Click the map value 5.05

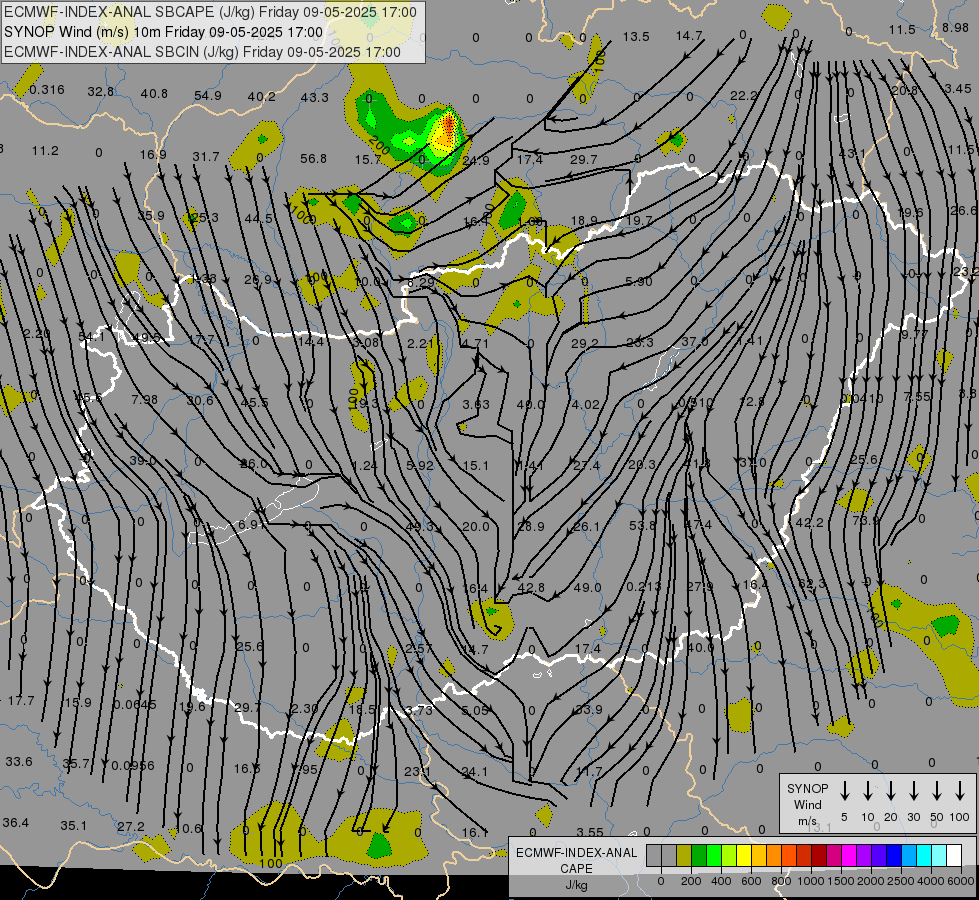pos(475,710)
